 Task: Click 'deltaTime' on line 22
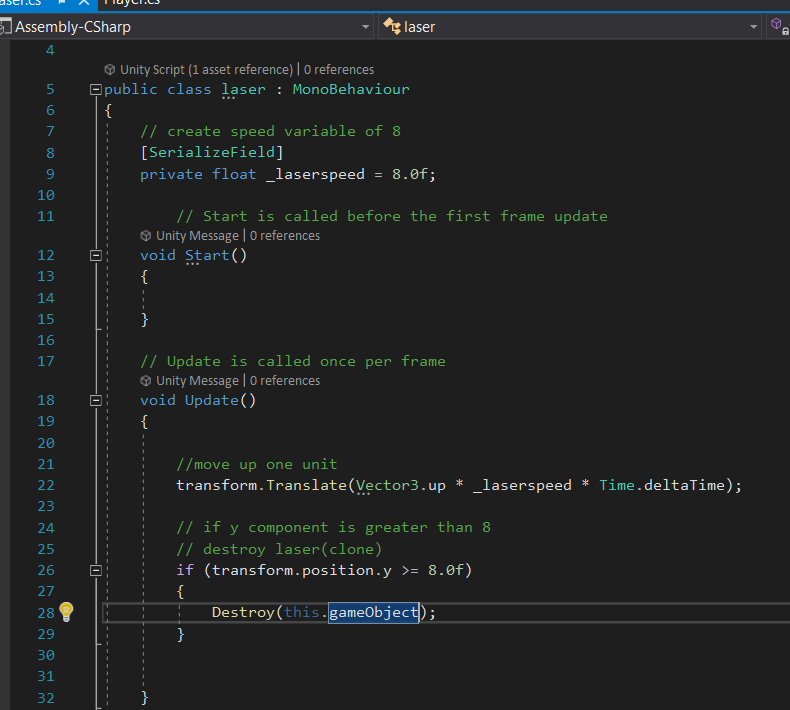[684, 485]
